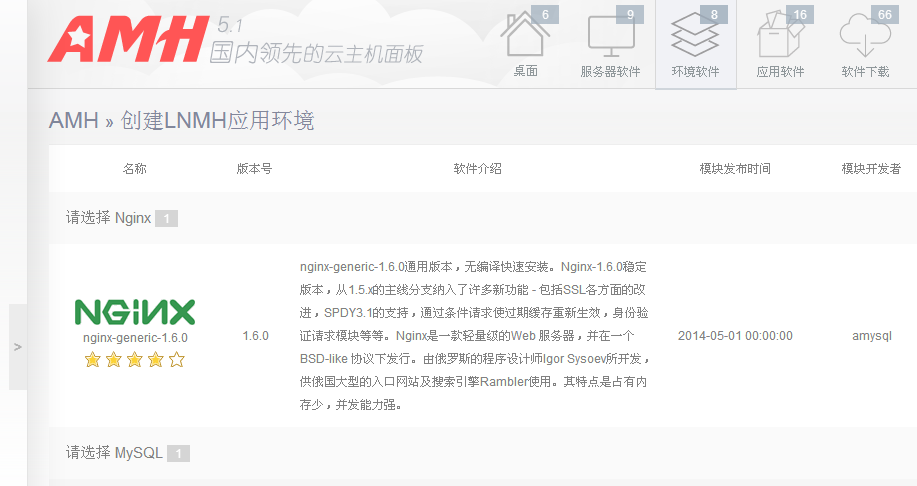Click the star rating under nginx-generic-1.6.0
The height and width of the screenshot is (486, 917).
coord(135,360)
